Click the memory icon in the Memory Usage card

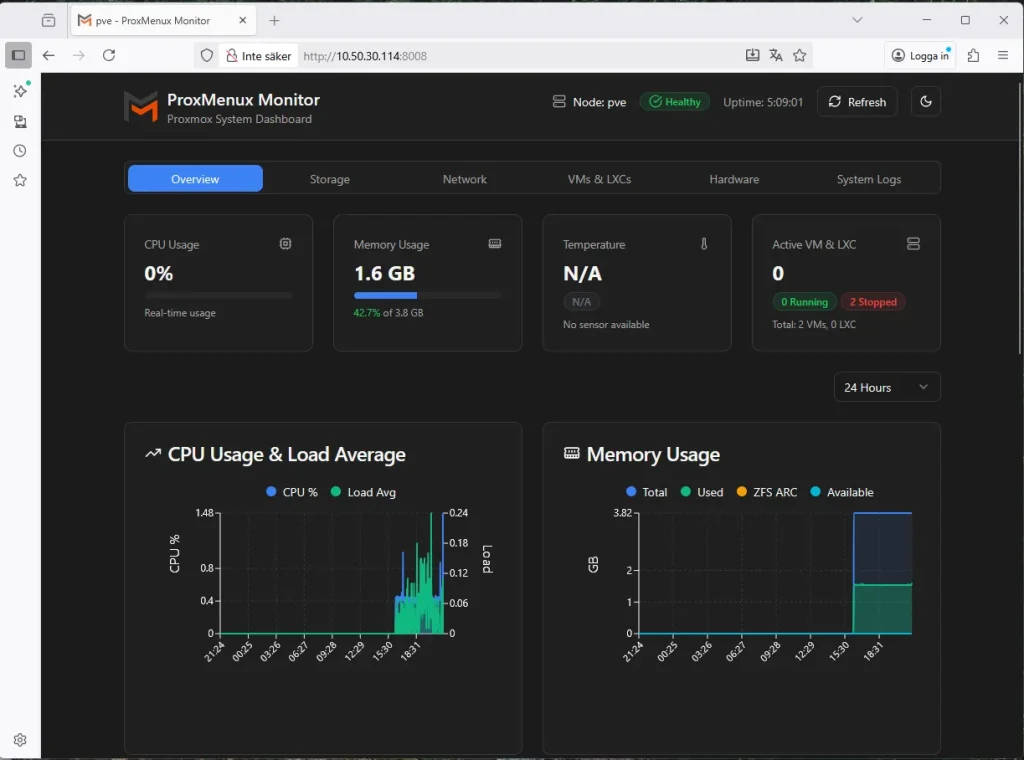click(x=494, y=244)
